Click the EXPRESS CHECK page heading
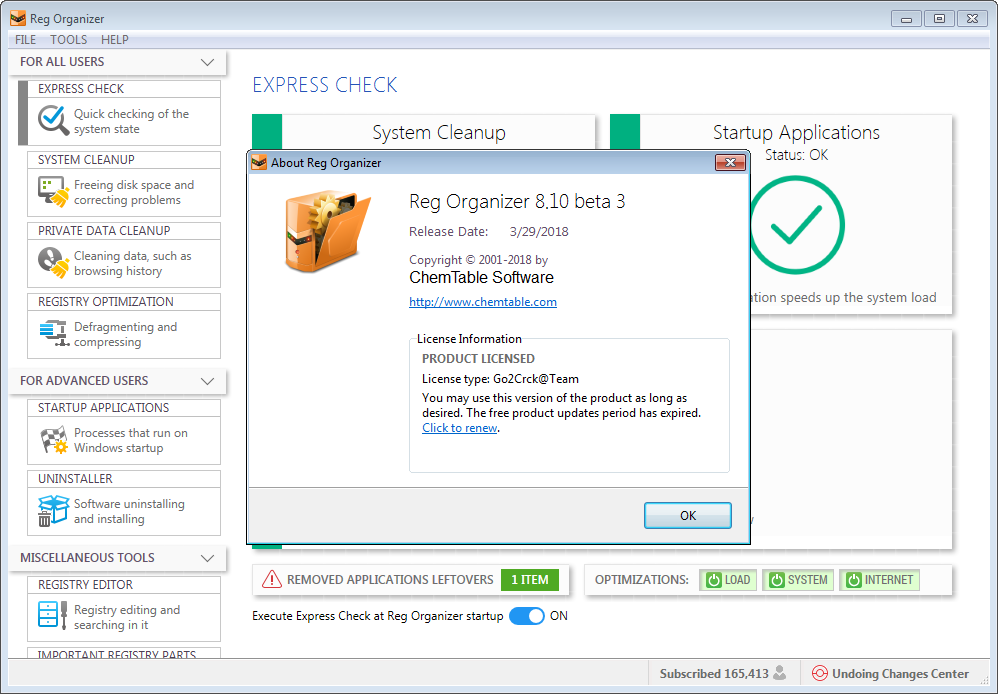The image size is (998, 694). (x=325, y=85)
